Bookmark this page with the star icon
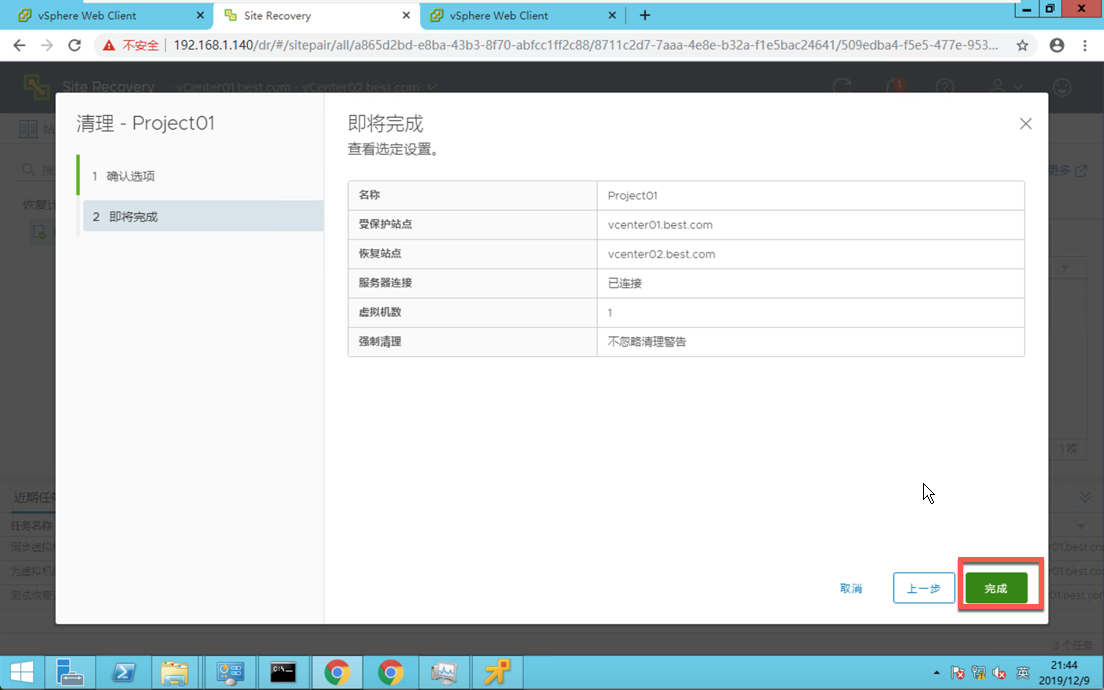 (1022, 45)
